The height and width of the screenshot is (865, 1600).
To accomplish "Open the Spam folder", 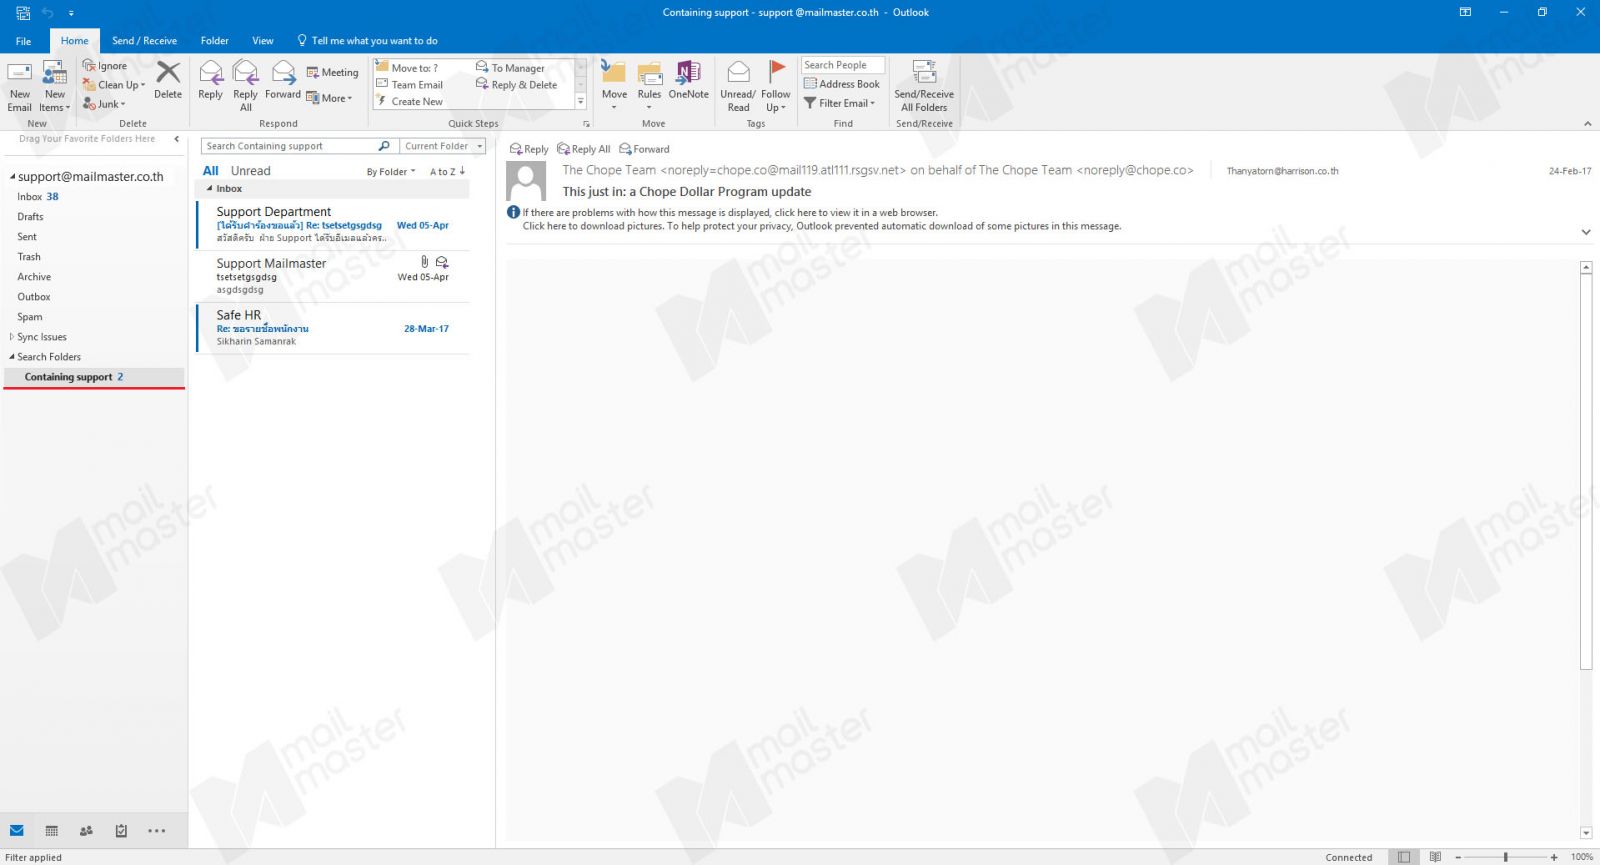I will tap(30, 316).
